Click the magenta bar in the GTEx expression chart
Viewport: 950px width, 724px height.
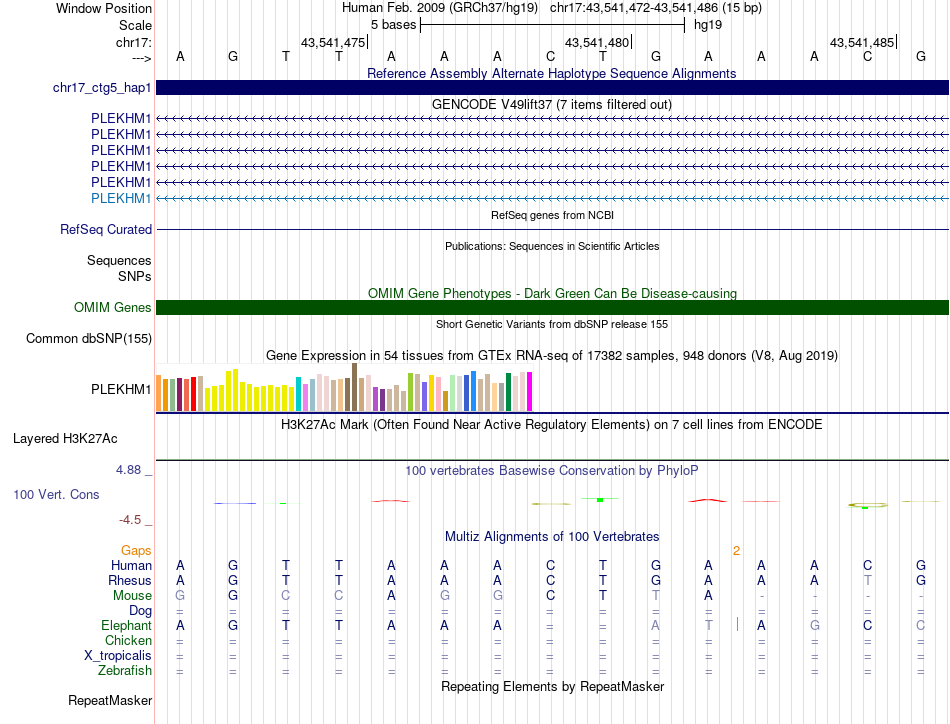tap(530, 391)
